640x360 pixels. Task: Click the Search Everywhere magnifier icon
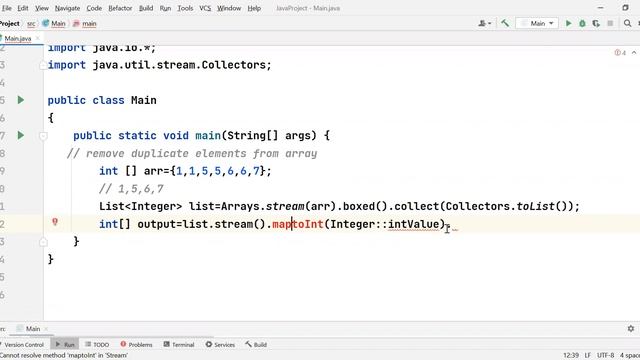pyautogui.click(x=627, y=24)
